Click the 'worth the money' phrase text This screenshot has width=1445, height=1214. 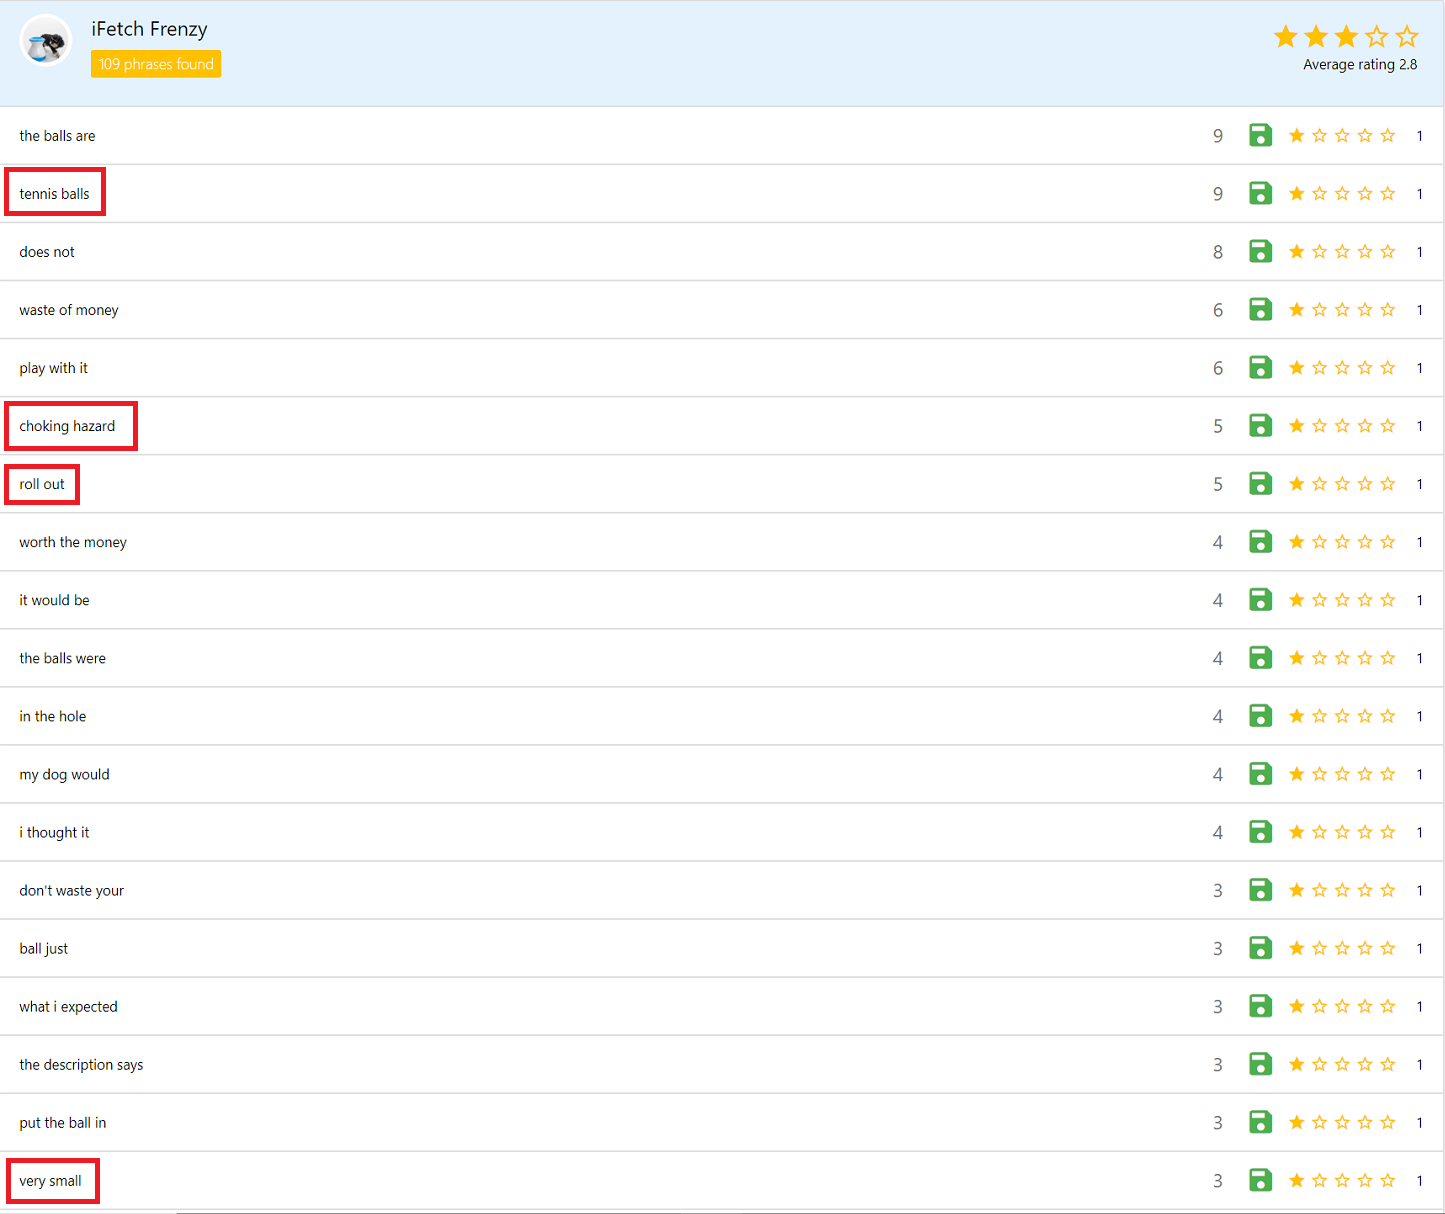[x=73, y=542]
